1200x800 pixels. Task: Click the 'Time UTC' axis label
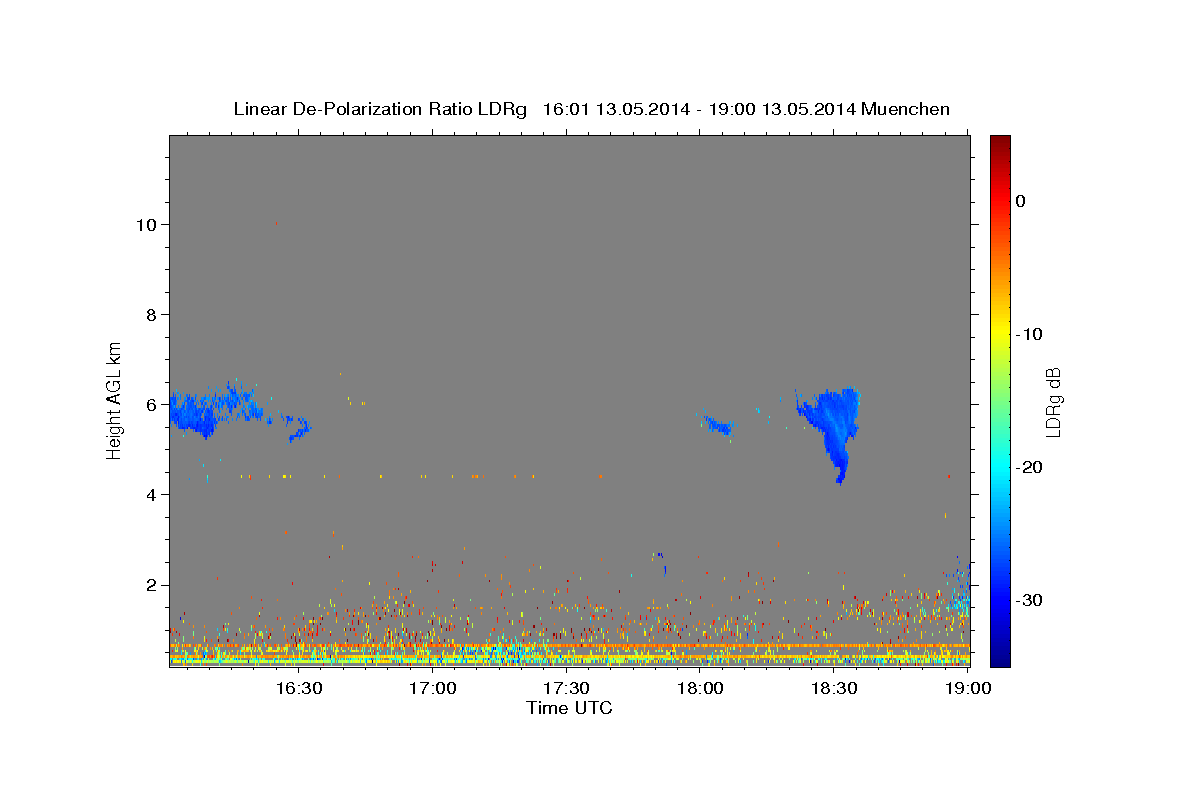click(569, 708)
